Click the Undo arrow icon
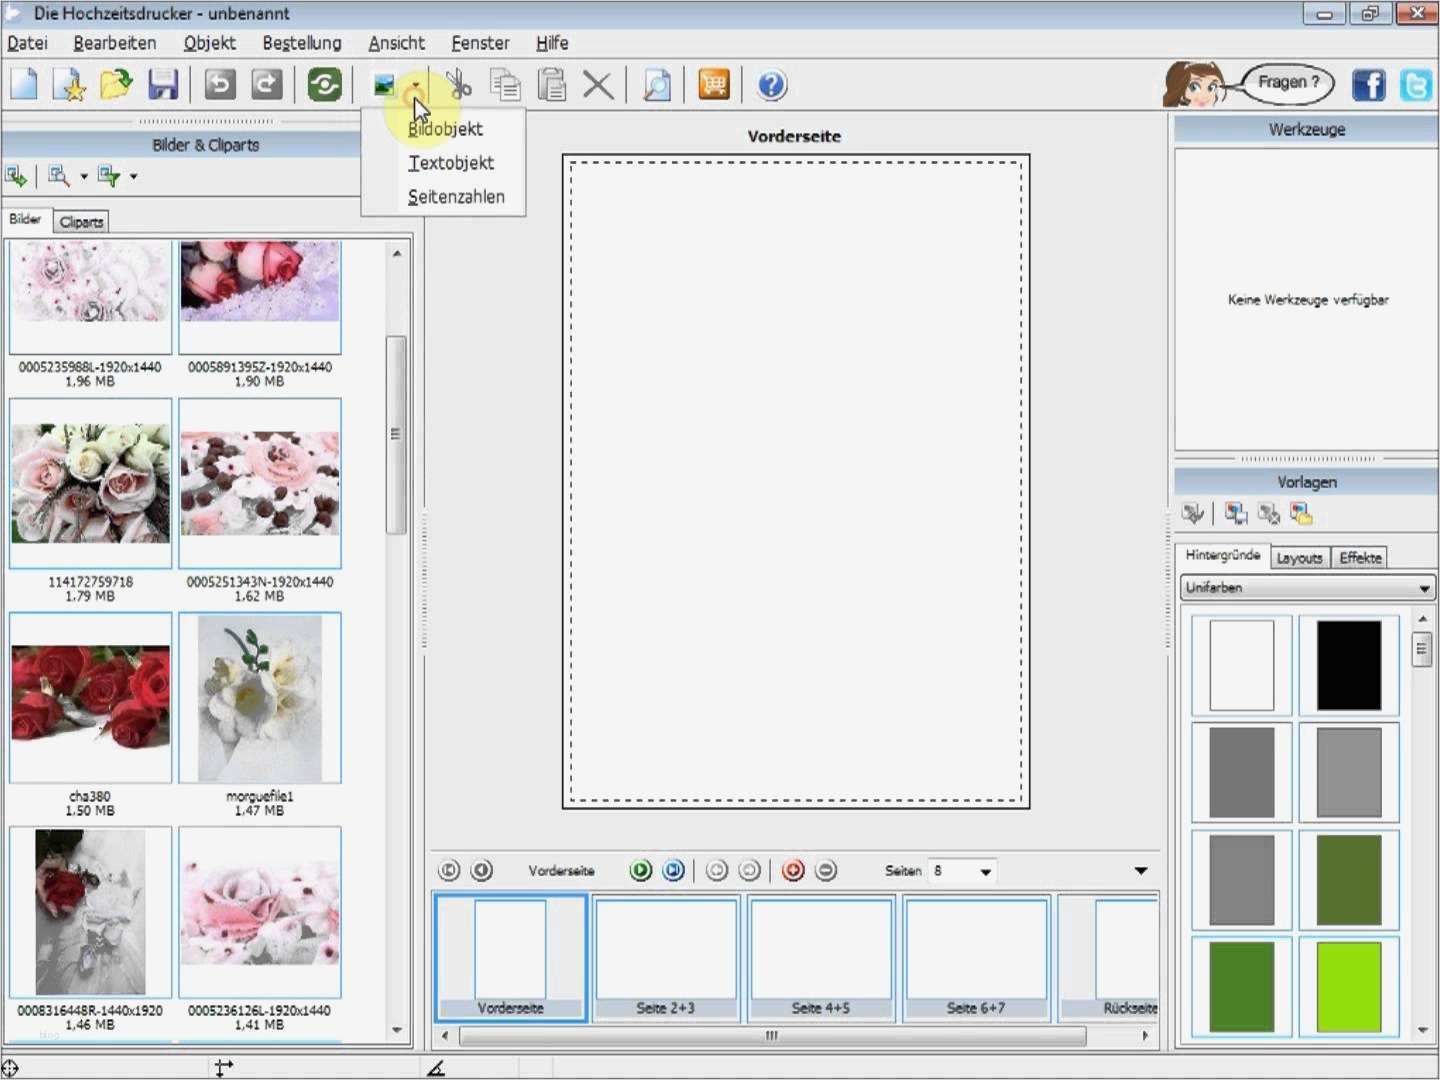Image resolution: width=1440 pixels, height=1080 pixels. [220, 85]
